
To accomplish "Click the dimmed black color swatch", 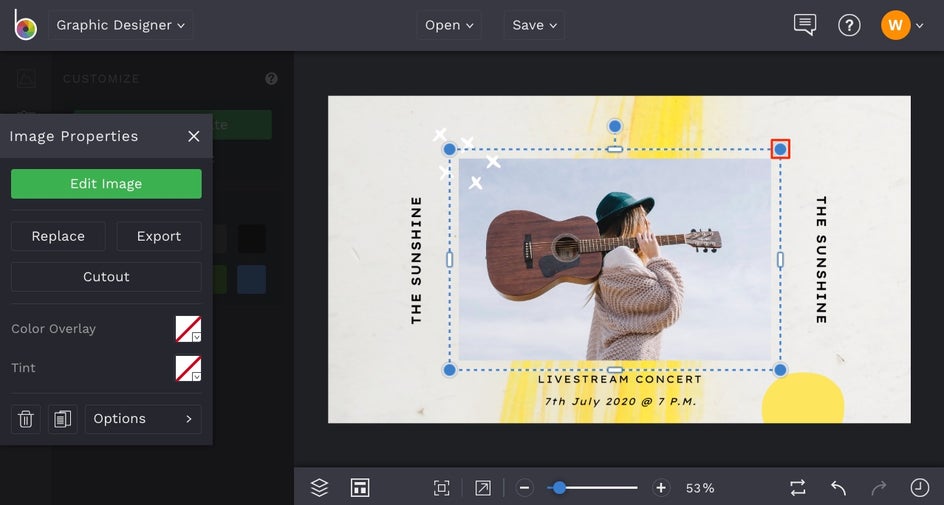I will [252, 239].
